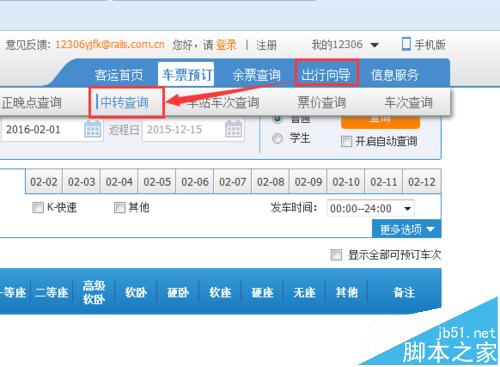Expand the 我的12306 dropdown
The width and height of the screenshot is (500, 367).
coord(345,44)
